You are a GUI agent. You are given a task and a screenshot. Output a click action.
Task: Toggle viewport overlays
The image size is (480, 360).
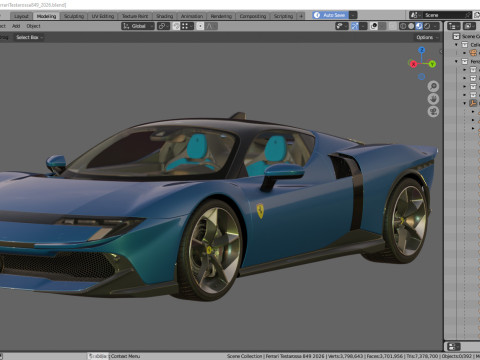374,26
